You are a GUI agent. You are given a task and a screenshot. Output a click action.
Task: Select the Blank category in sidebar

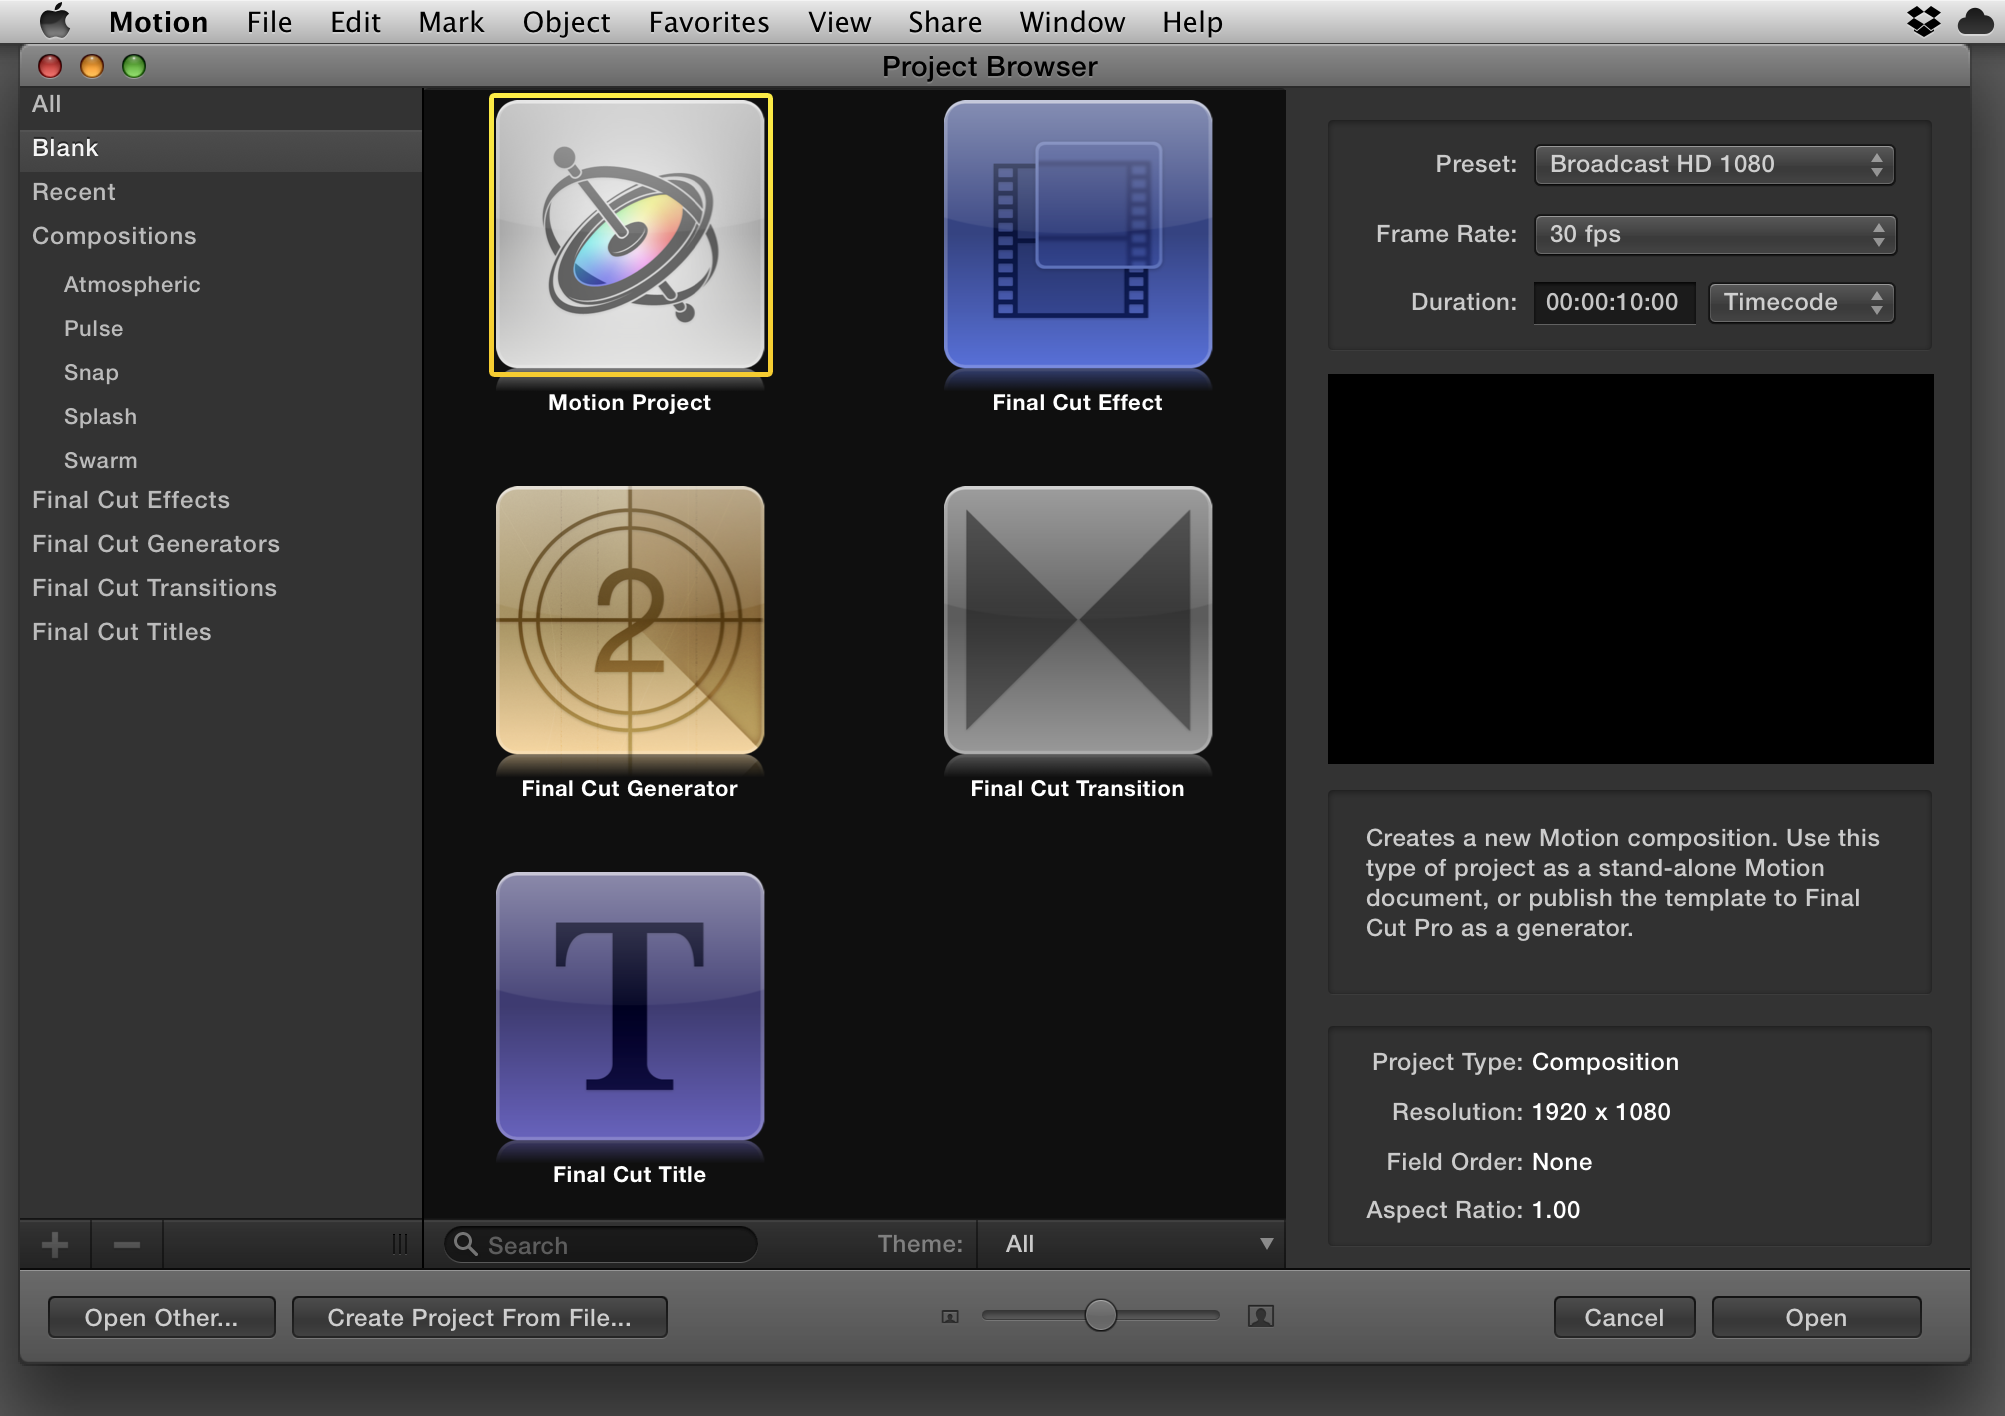pos(220,148)
